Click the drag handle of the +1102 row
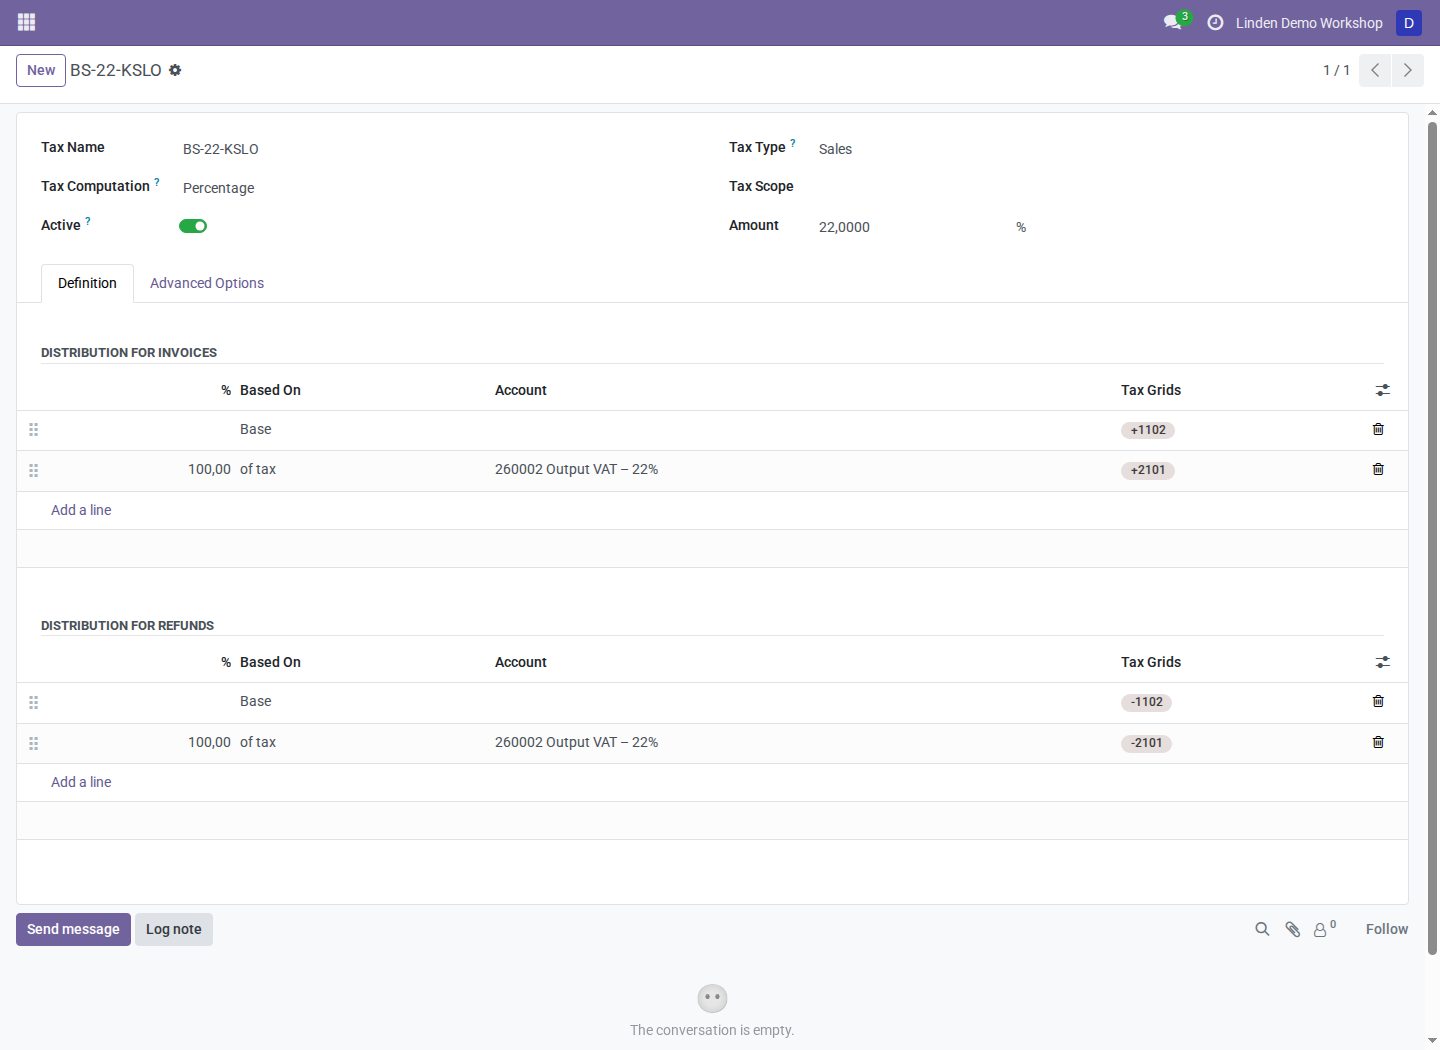The width and height of the screenshot is (1440, 1050). pyautogui.click(x=33, y=430)
